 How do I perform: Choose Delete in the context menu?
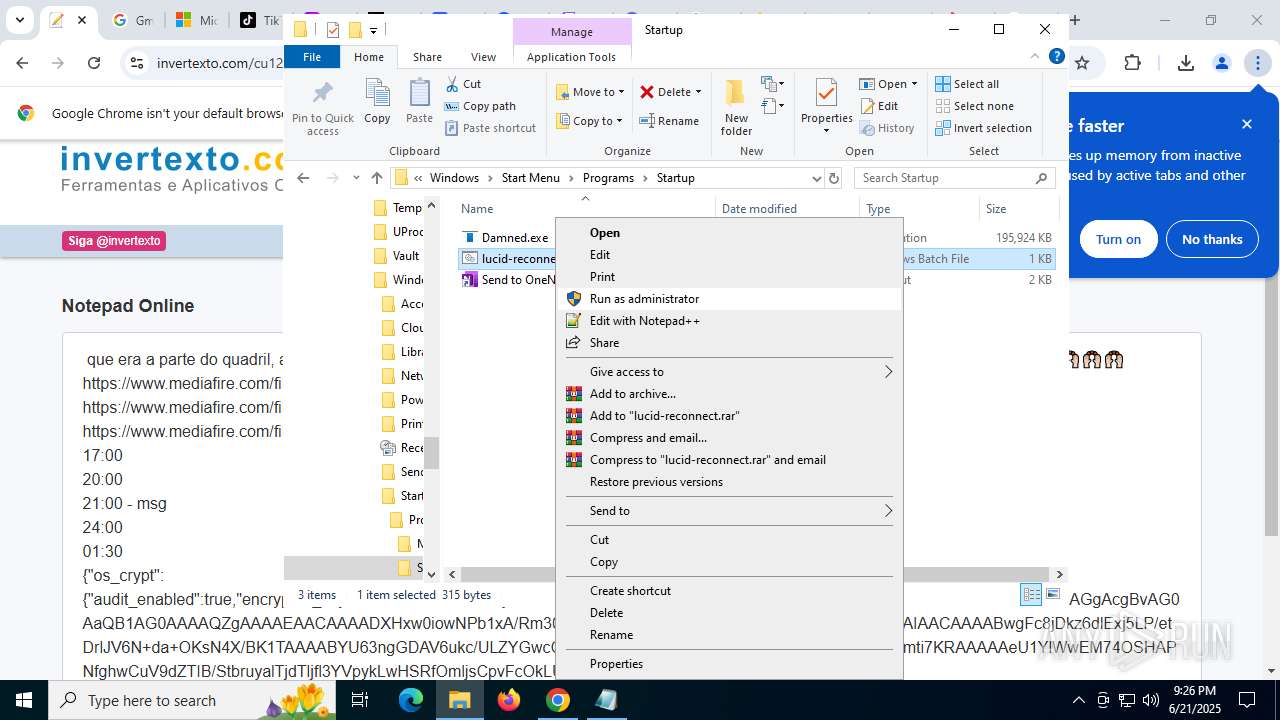tap(730, 613)
